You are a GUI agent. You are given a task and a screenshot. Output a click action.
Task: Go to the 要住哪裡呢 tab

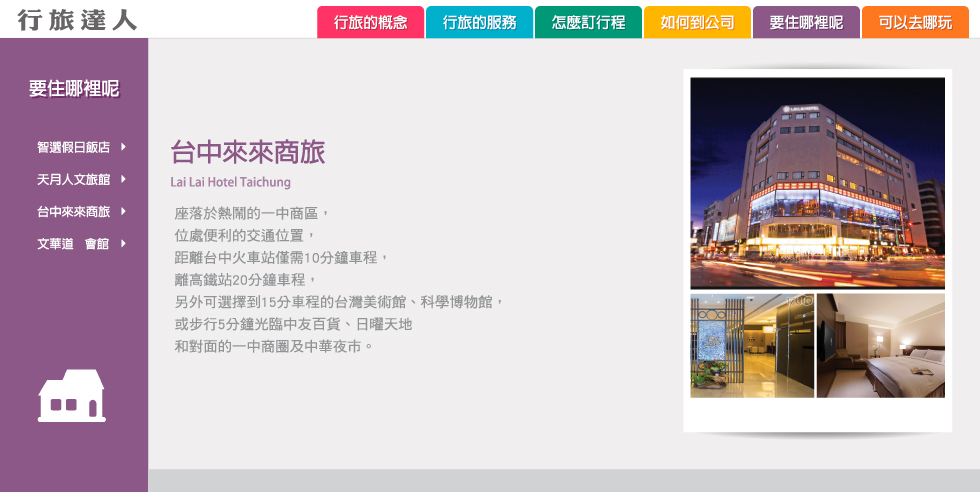pos(806,23)
